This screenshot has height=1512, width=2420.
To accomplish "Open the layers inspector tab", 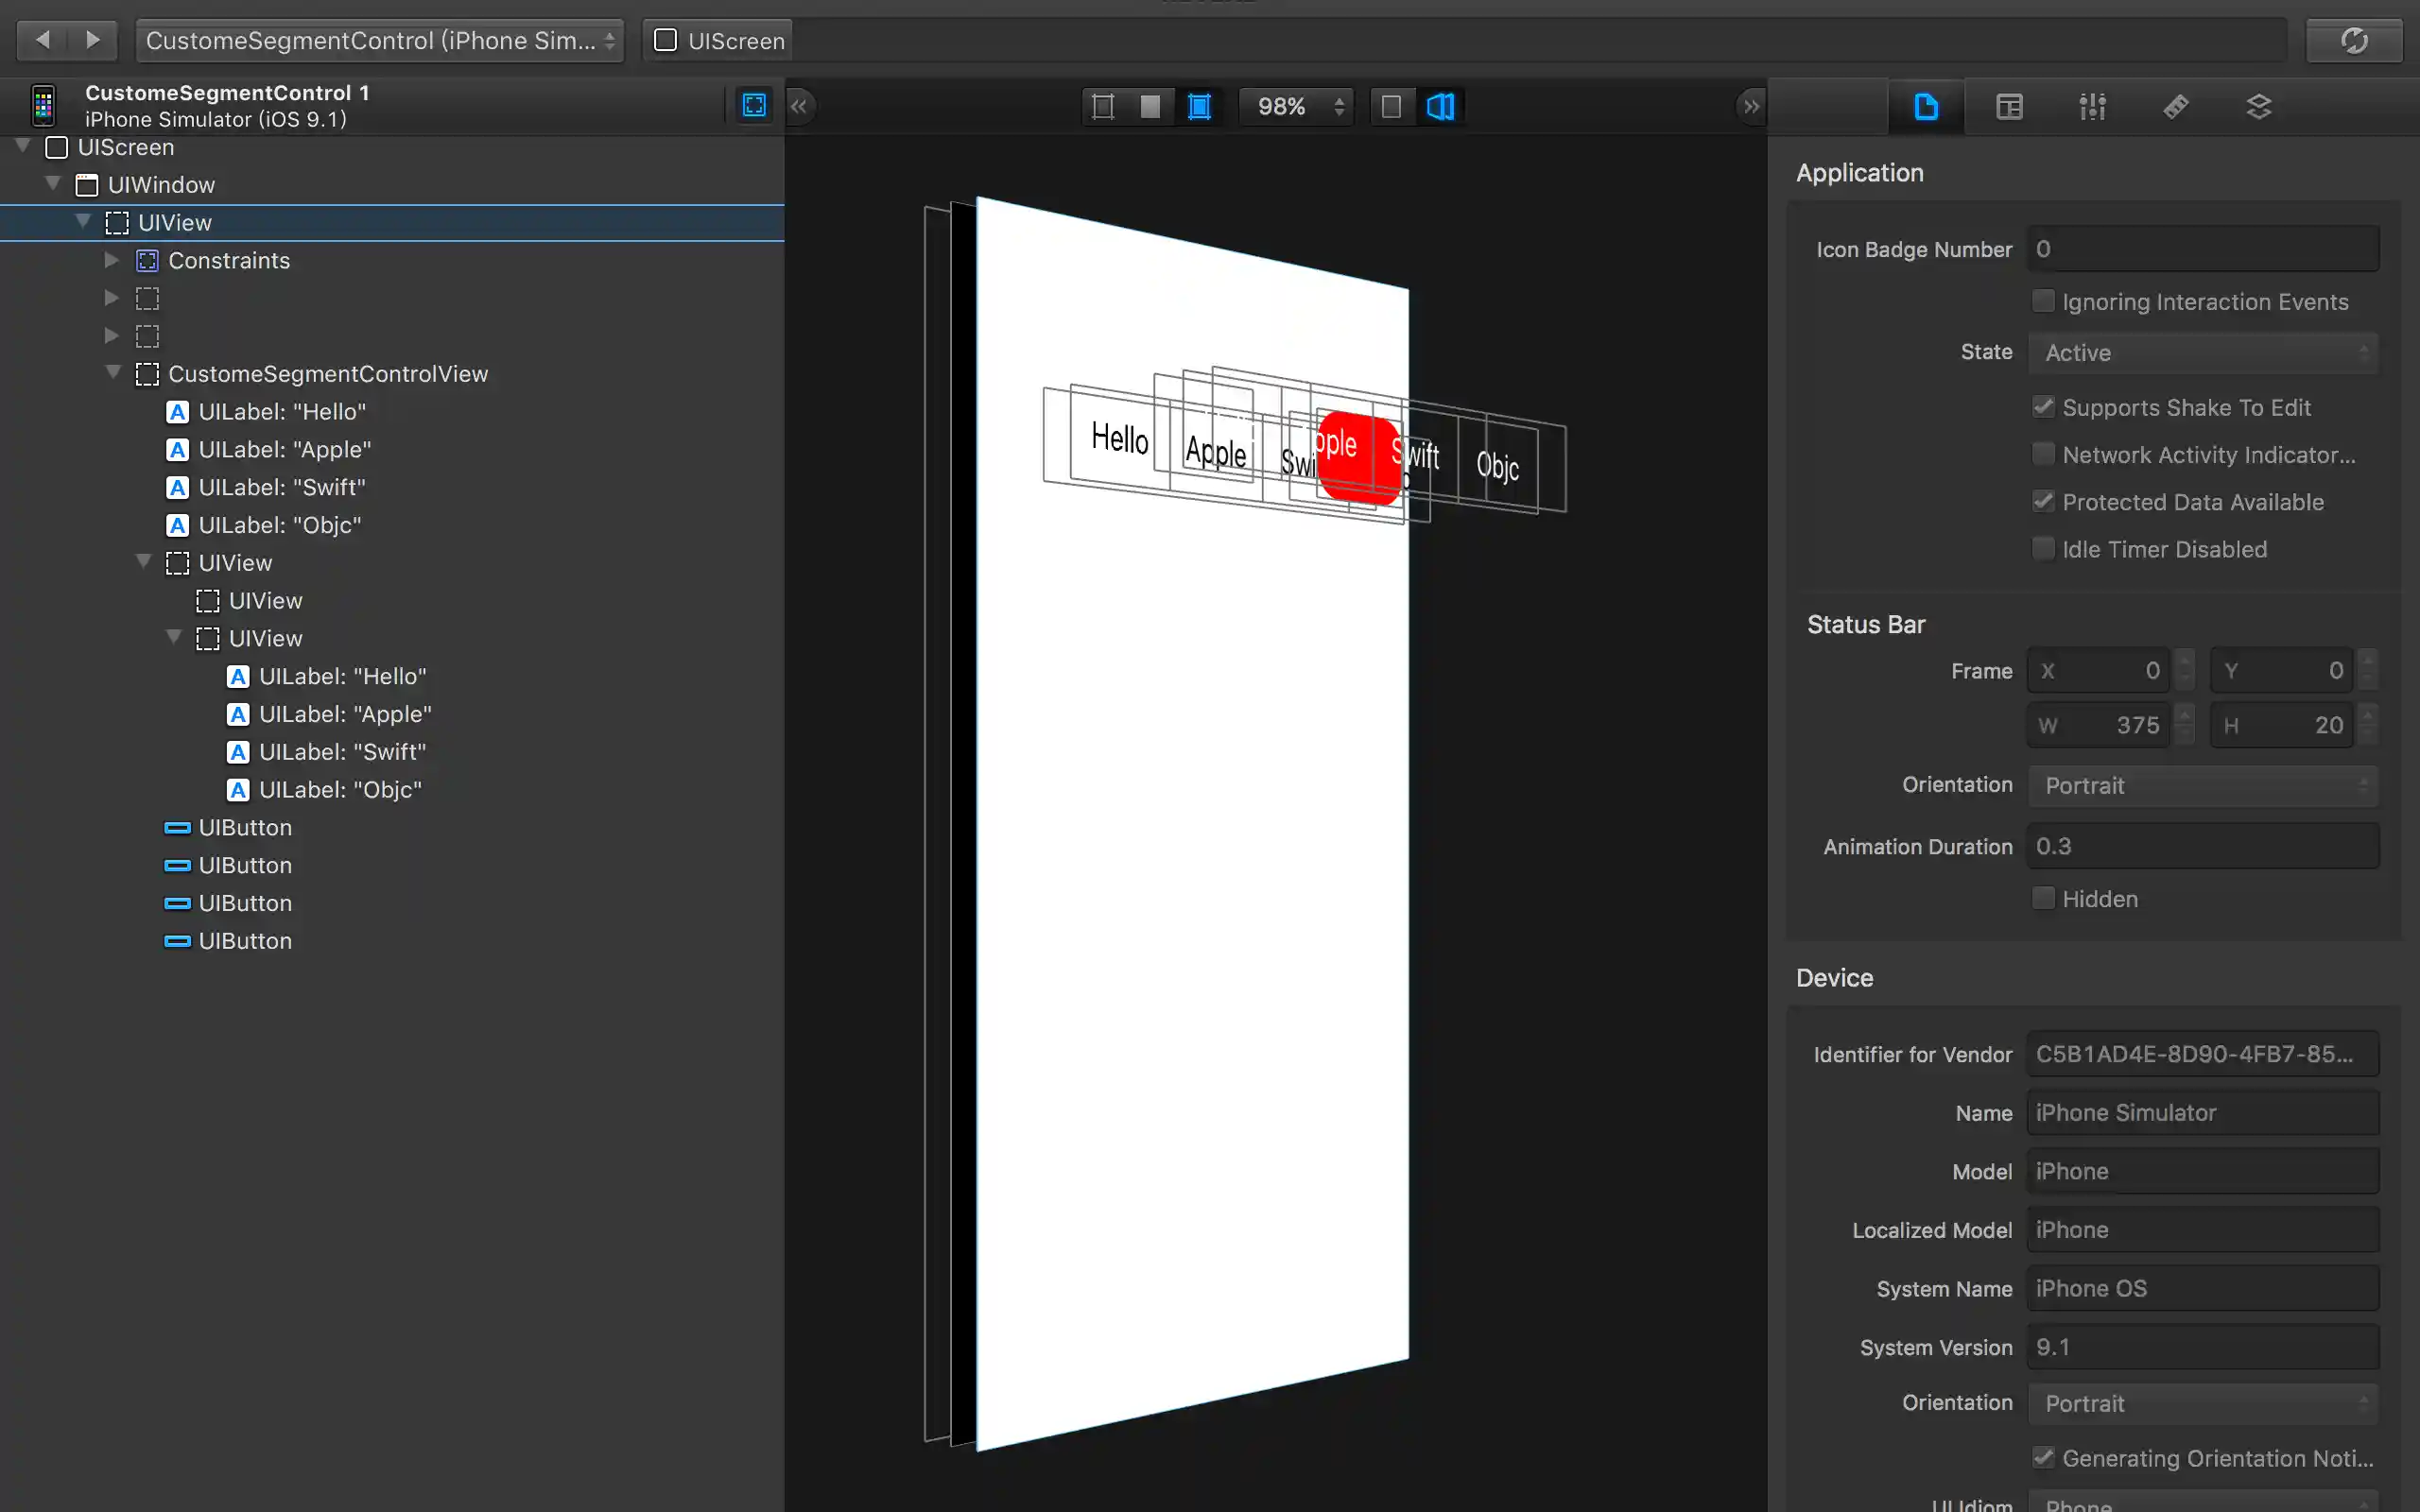I will (x=2258, y=106).
